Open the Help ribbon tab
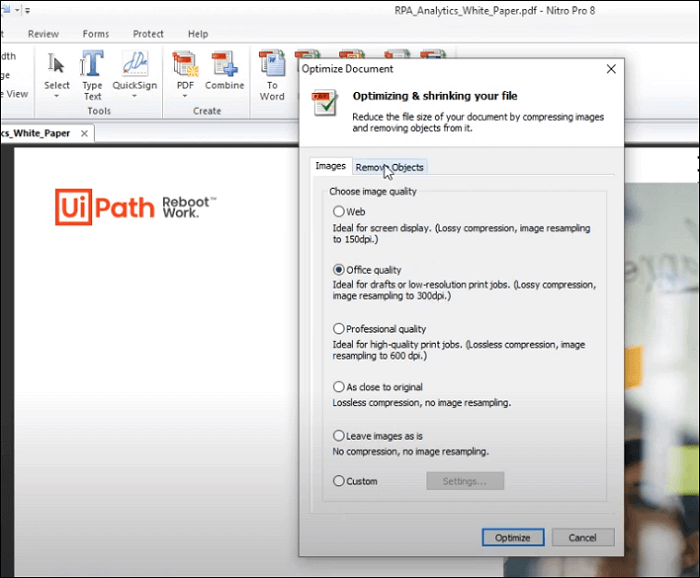 [198, 34]
